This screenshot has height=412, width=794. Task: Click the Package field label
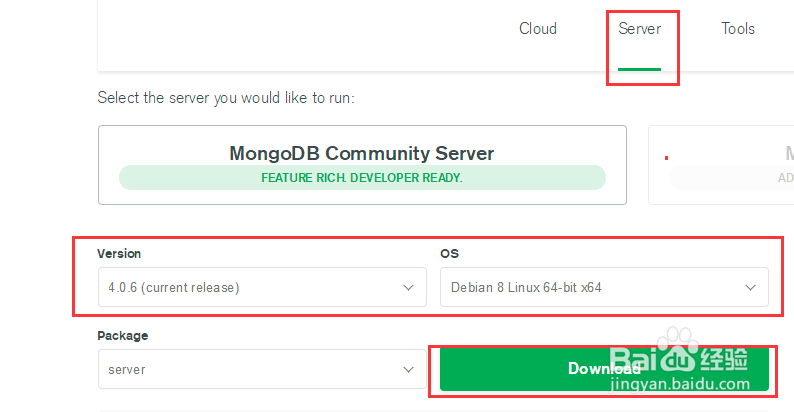click(x=122, y=336)
